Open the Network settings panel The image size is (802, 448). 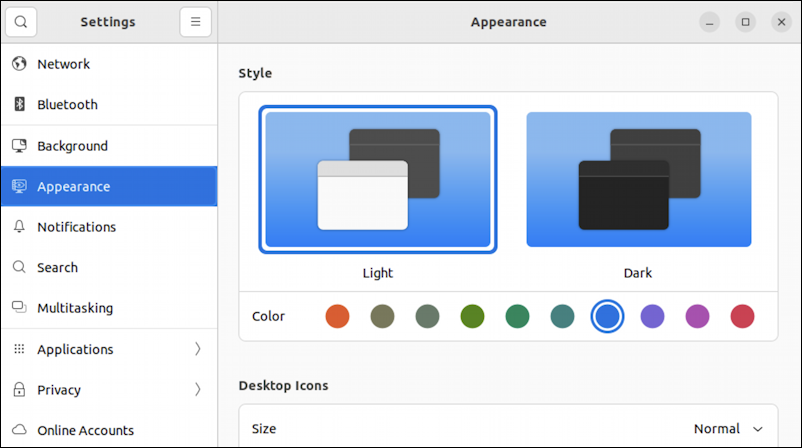tap(109, 64)
